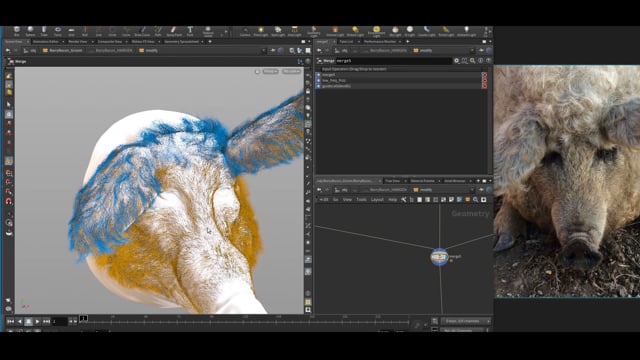
Task: Toggle the second merge input checkbox
Action: 319,80
